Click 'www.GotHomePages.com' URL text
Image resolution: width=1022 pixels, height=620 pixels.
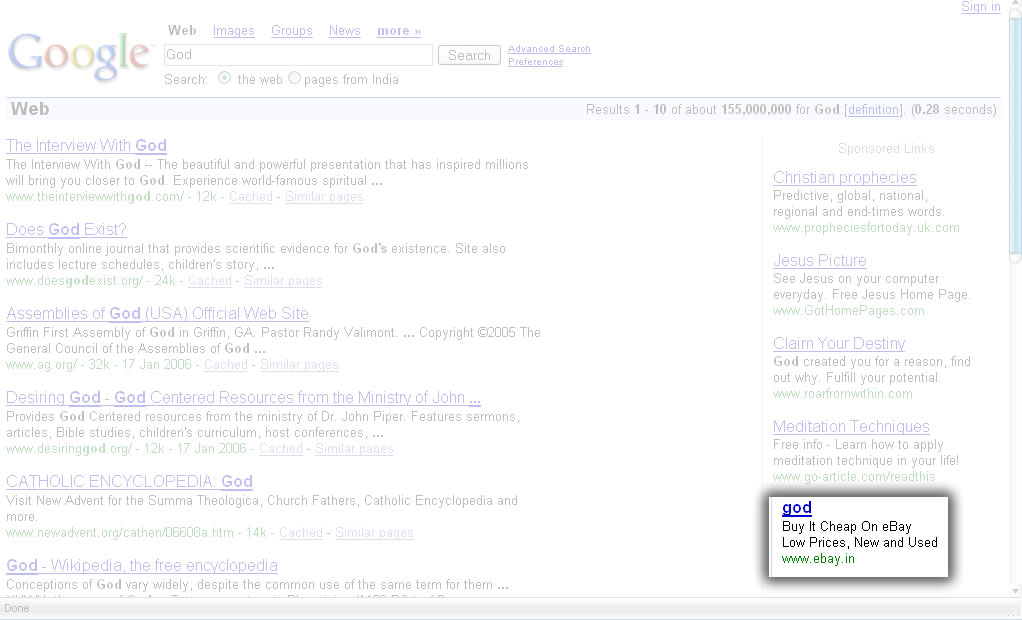(x=849, y=311)
